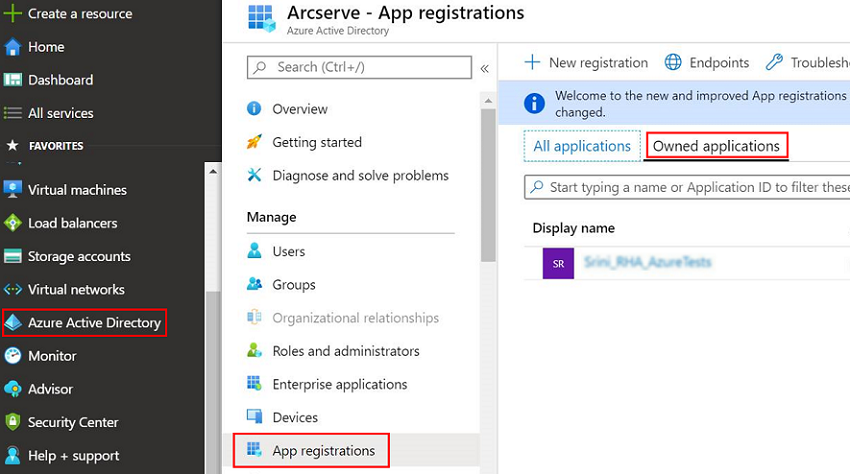
Task: Click the Users person icon
Action: (254, 251)
